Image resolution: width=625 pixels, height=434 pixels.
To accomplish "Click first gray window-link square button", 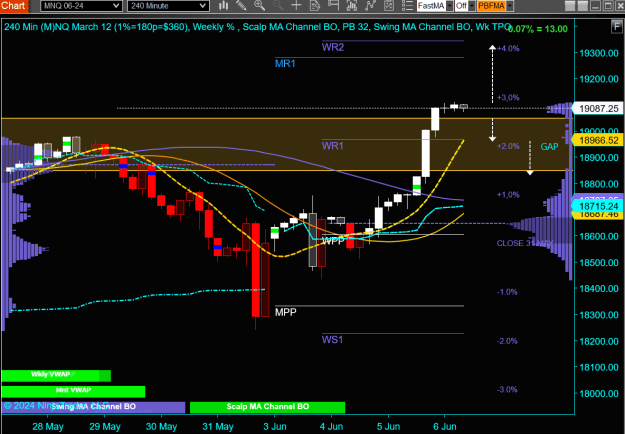I will (570, 6).
